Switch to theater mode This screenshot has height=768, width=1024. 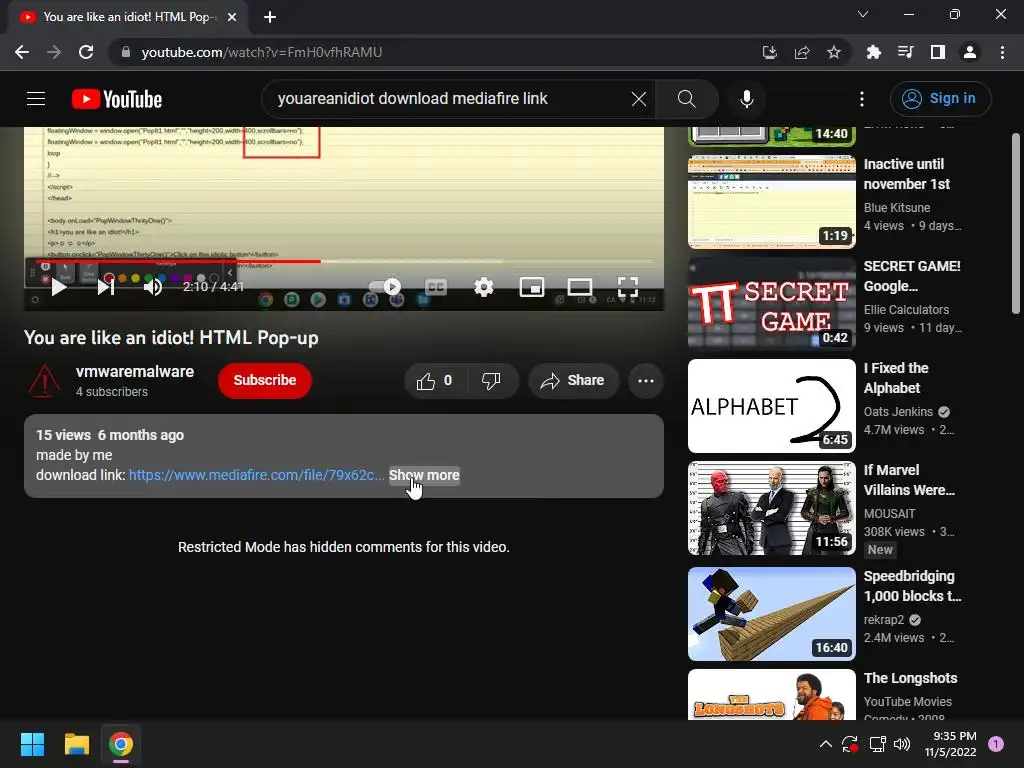580,287
